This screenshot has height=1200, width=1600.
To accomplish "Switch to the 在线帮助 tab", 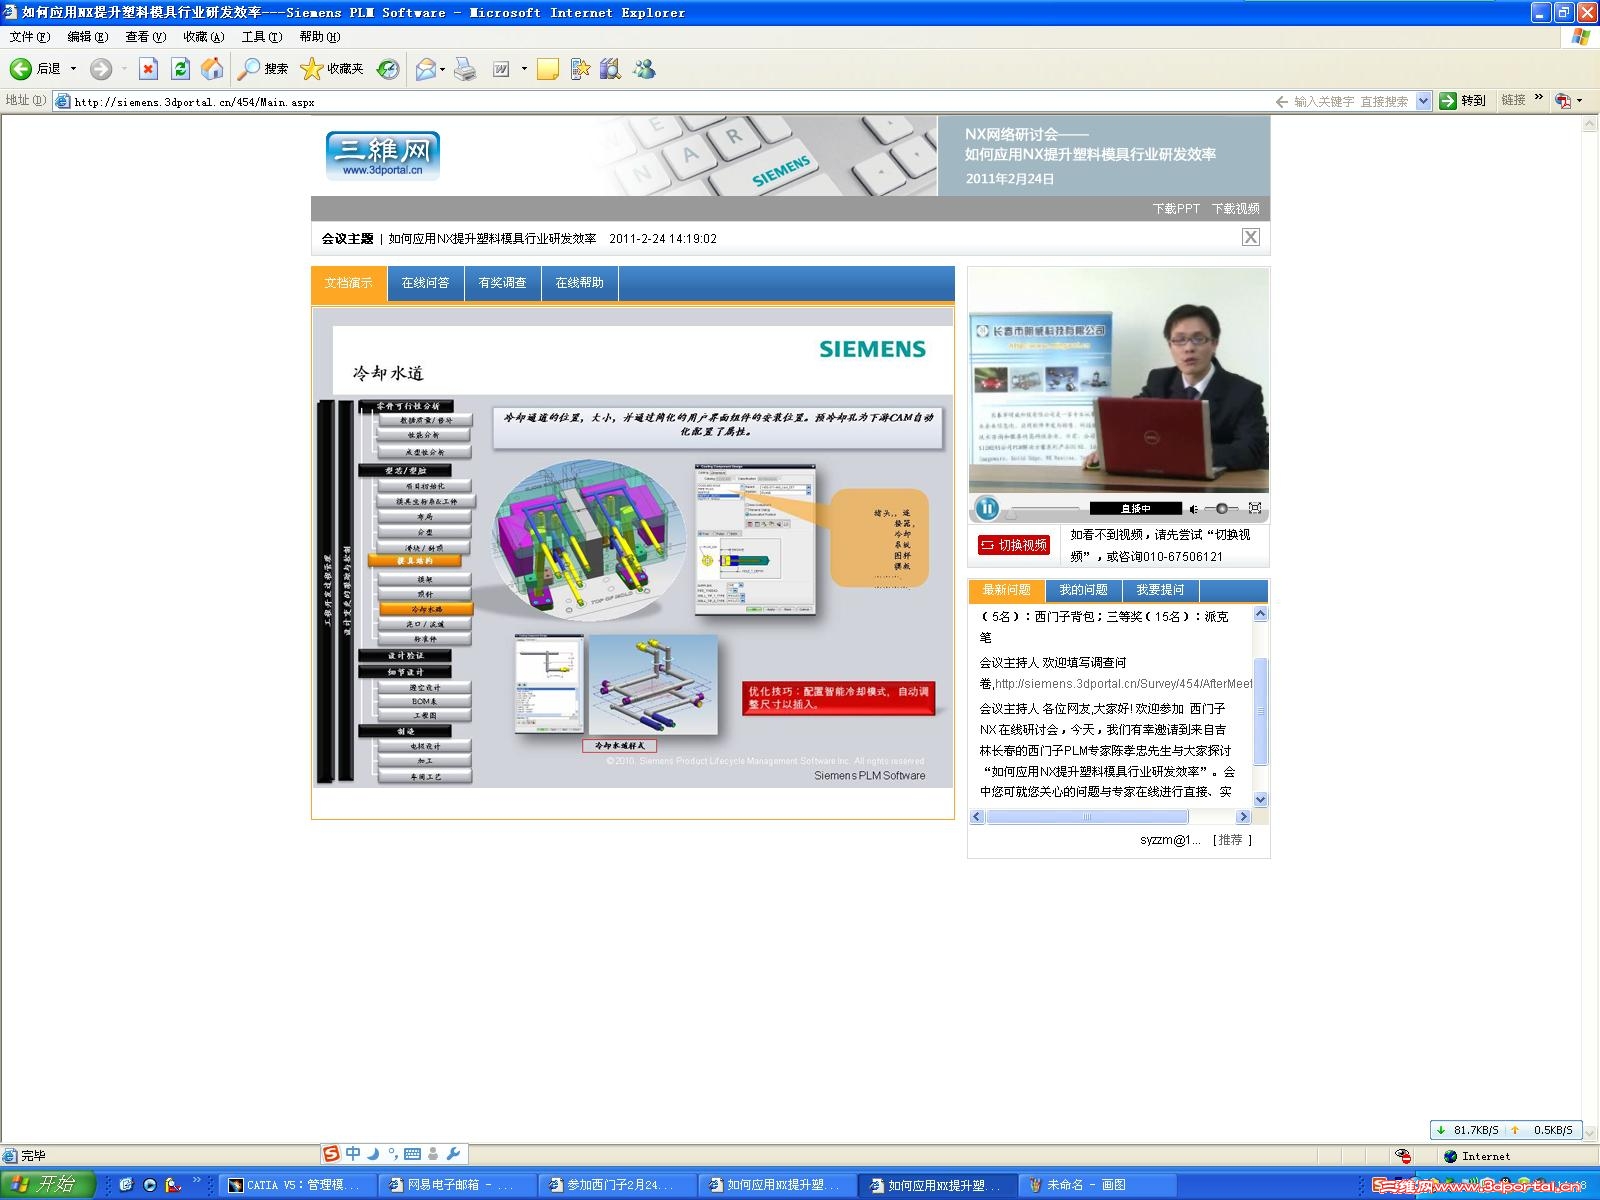I will (580, 283).
